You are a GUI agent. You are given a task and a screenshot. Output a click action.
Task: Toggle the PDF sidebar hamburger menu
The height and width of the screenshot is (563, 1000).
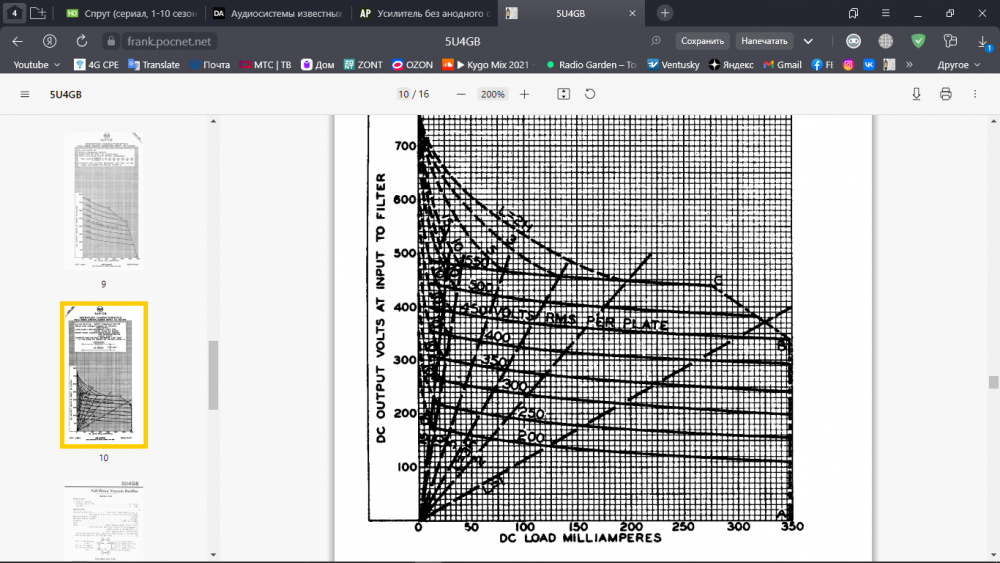[x=25, y=94]
